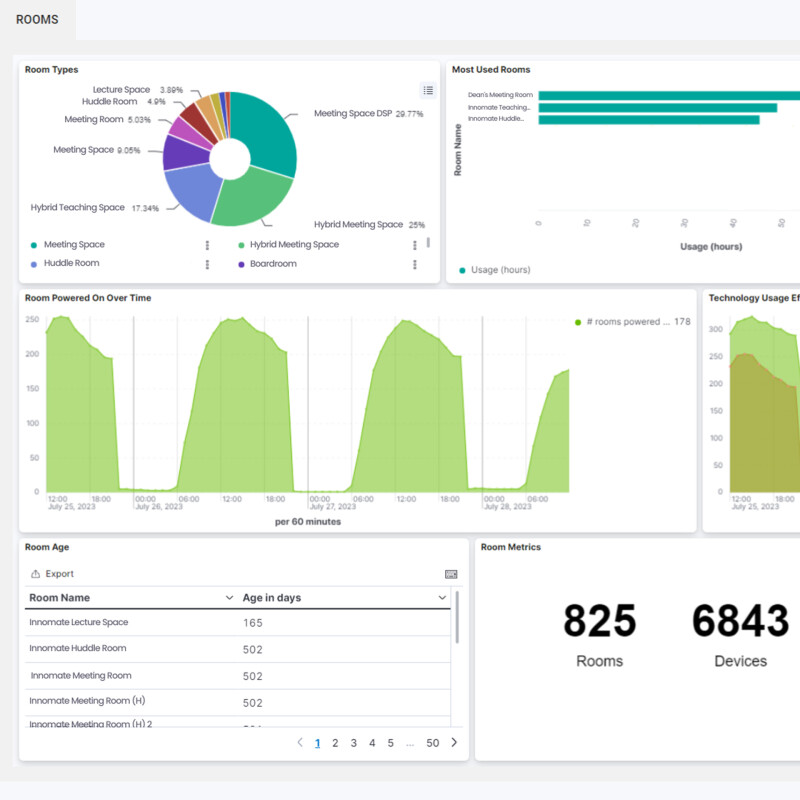This screenshot has height=800, width=800.
Task: Click Dean's Meeting Room usage bar
Action: click(x=669, y=95)
